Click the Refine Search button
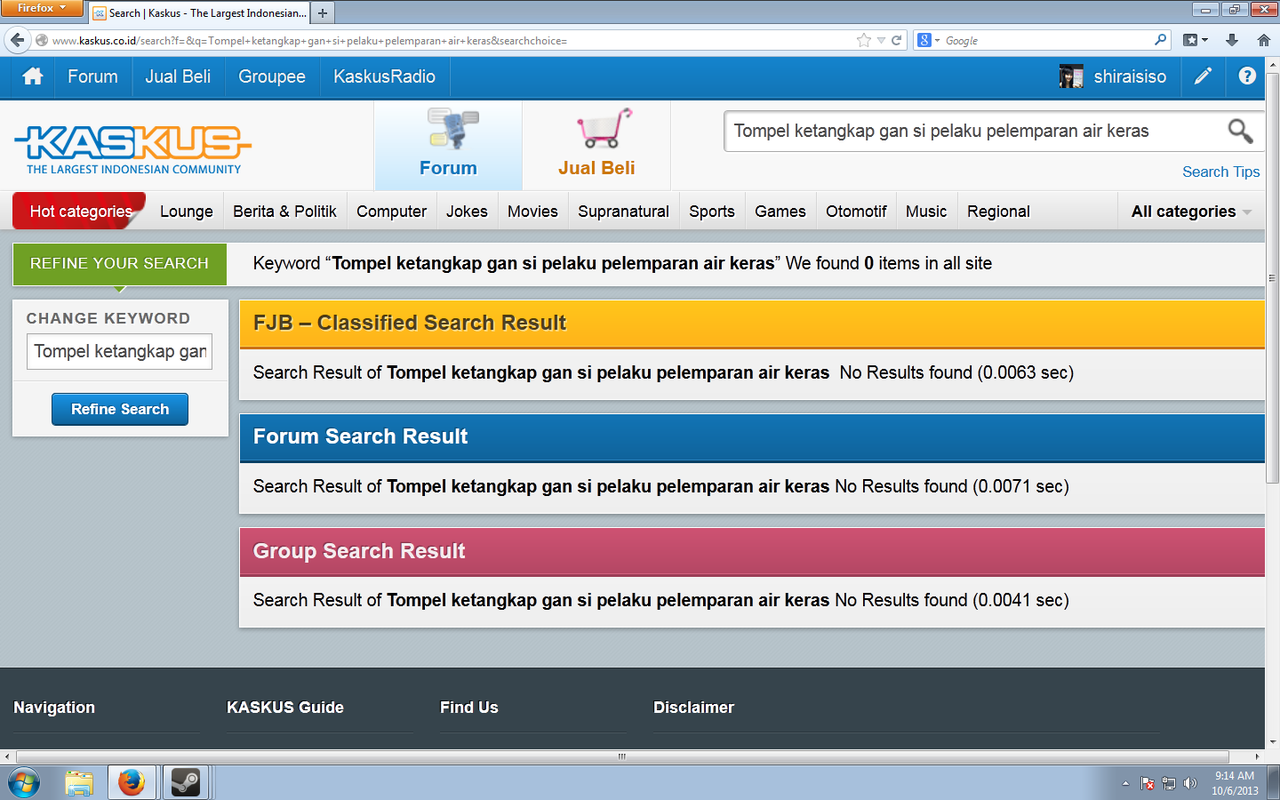The width and height of the screenshot is (1280, 800). [120, 409]
